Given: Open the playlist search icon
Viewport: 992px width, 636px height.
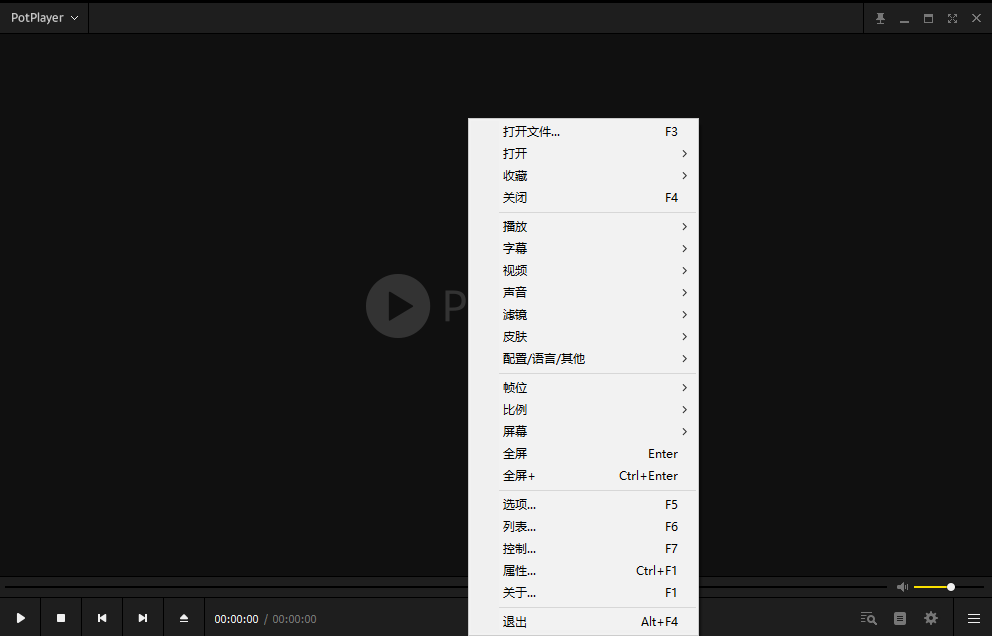Looking at the screenshot, I should 868,618.
